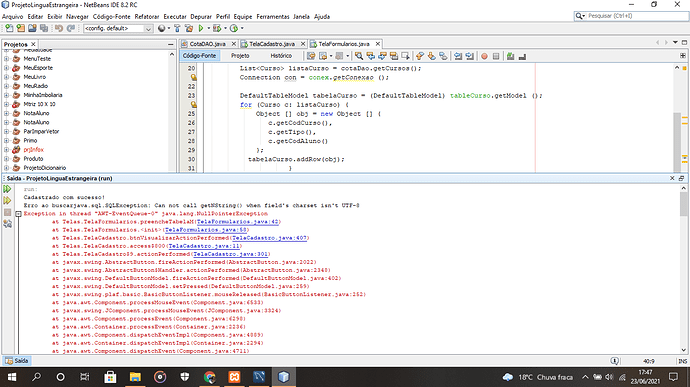This screenshot has width=690, height=387.
Task: Click Clean and Build Project icon
Action: click(189, 28)
